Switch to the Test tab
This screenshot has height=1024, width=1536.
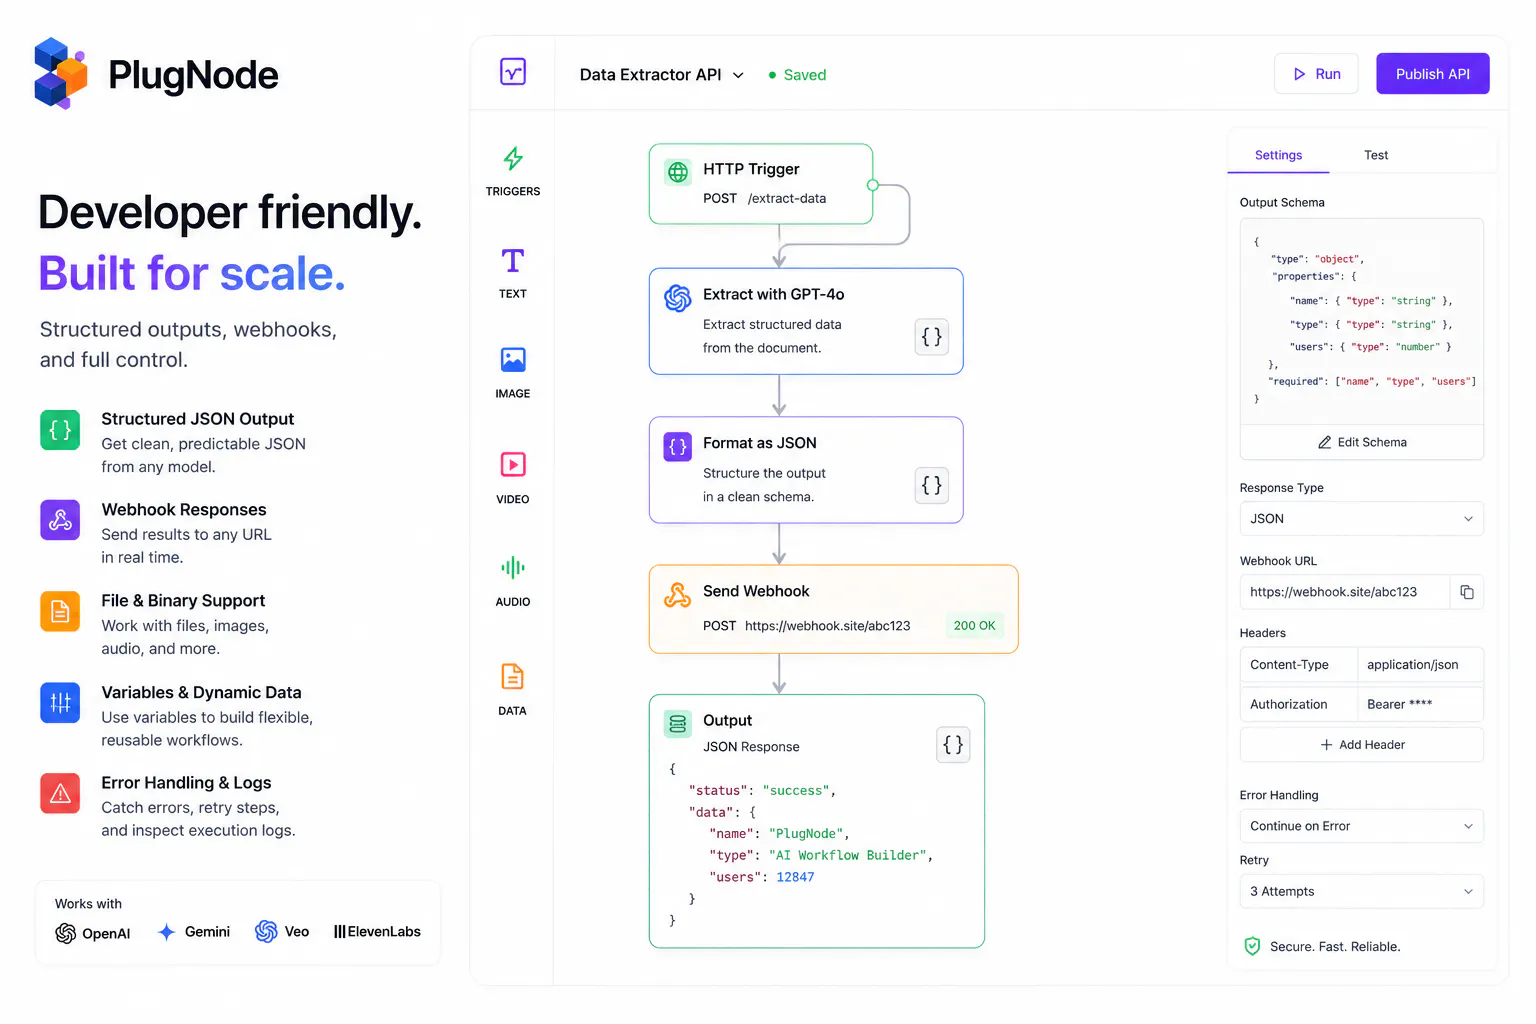pyautogui.click(x=1376, y=155)
